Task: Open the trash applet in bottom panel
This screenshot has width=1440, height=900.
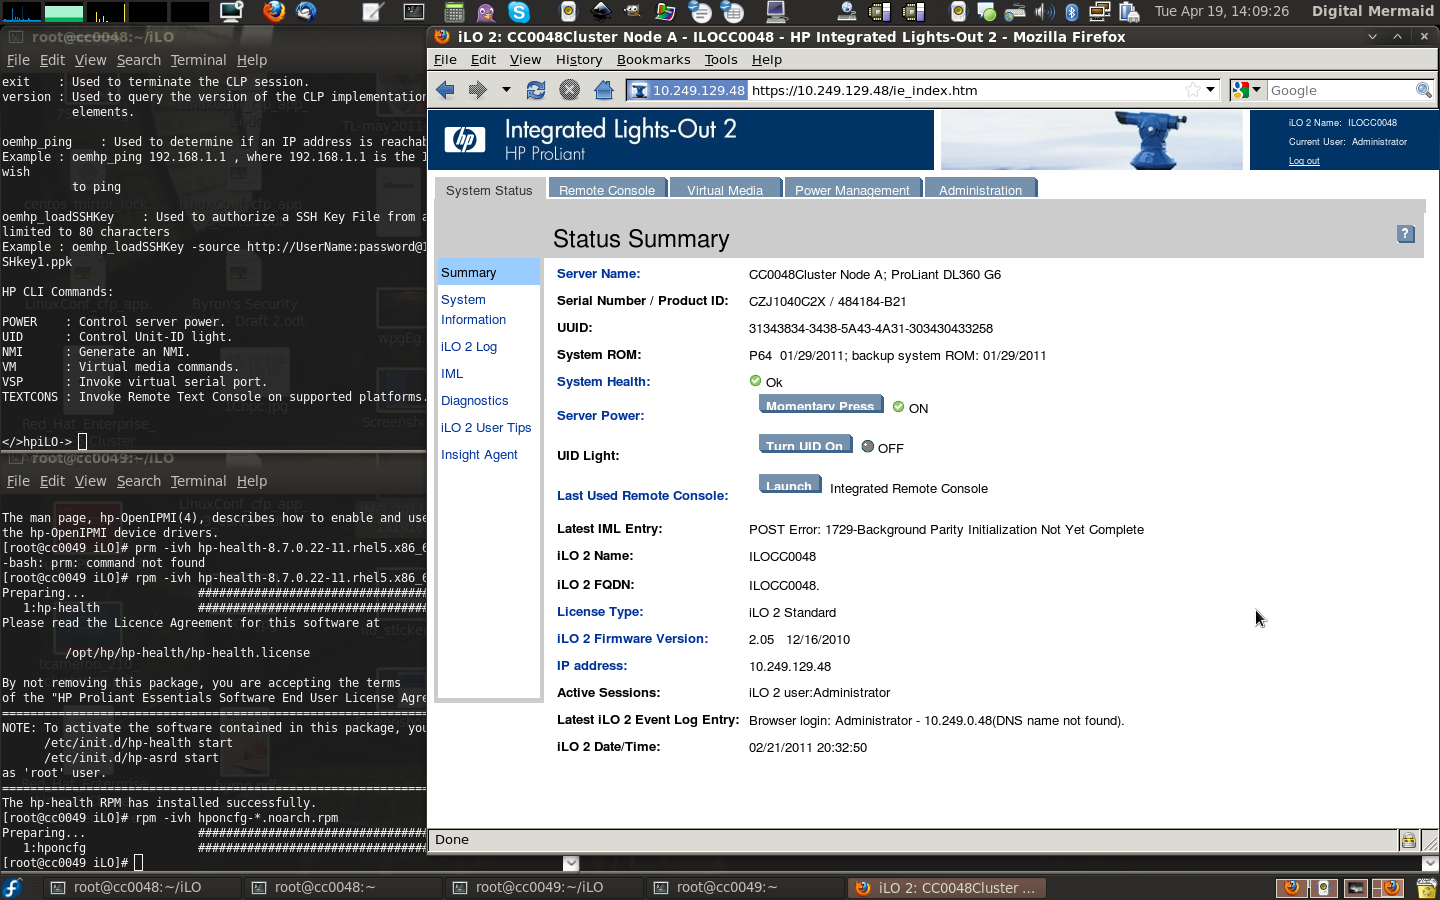Action: 1426,887
